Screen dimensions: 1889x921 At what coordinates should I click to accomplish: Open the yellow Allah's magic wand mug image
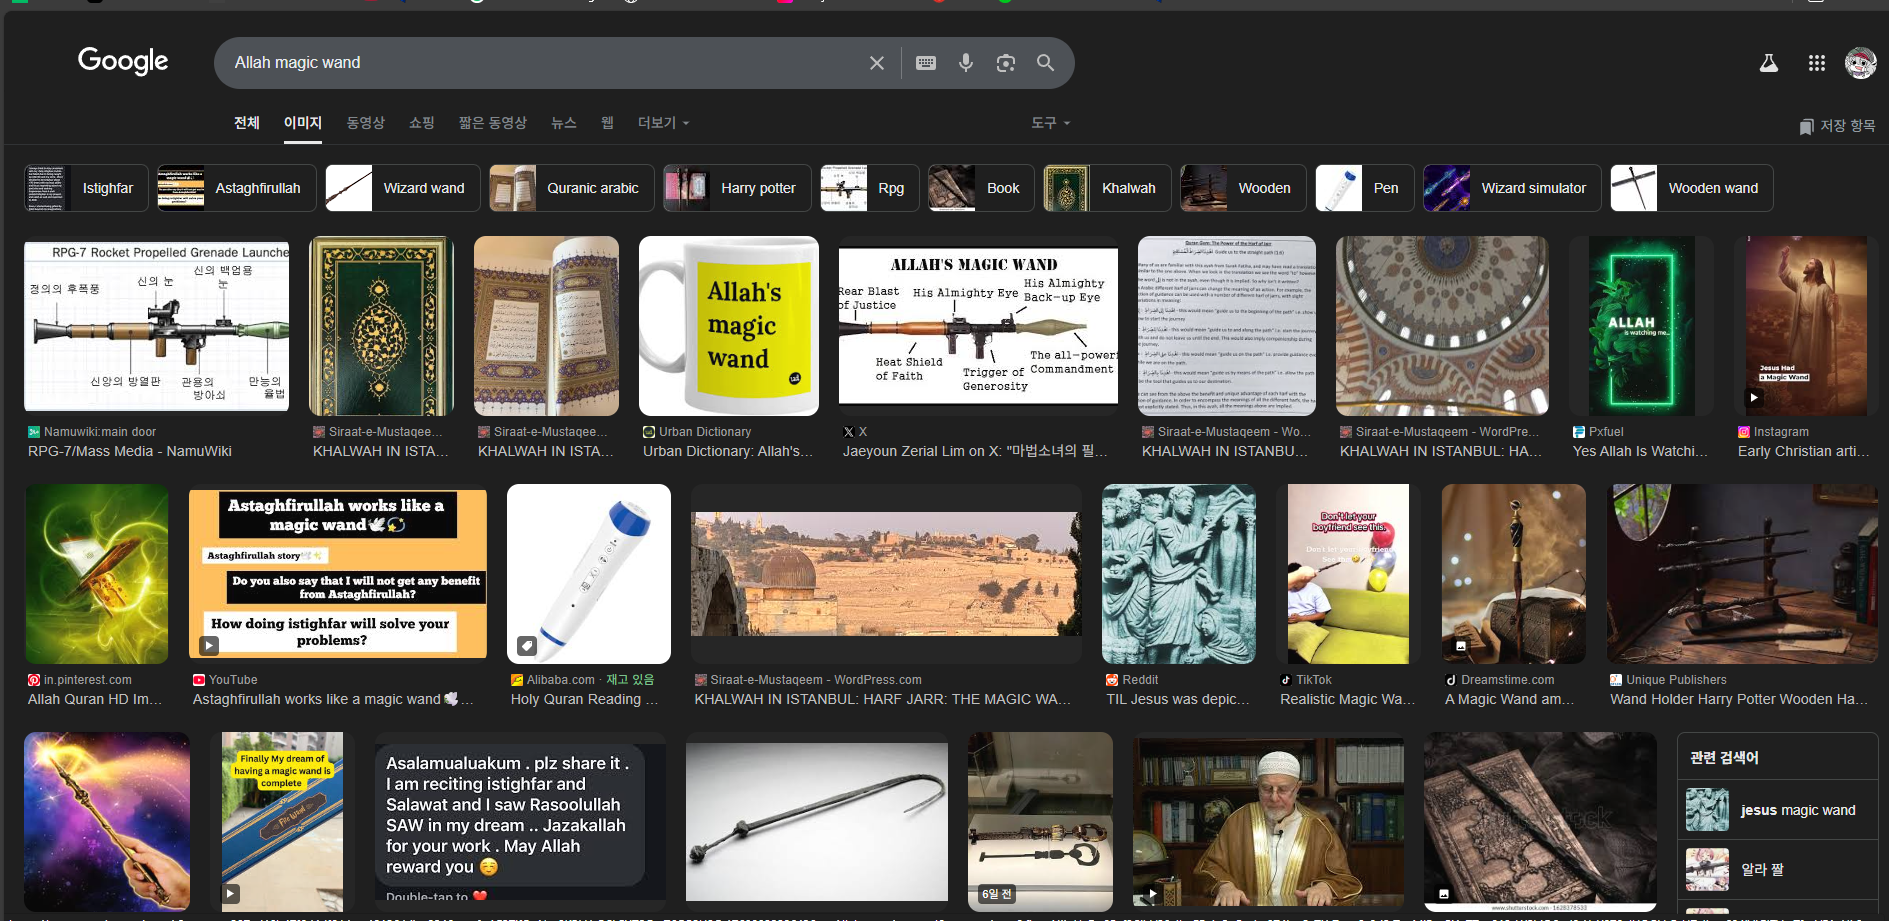(728, 326)
